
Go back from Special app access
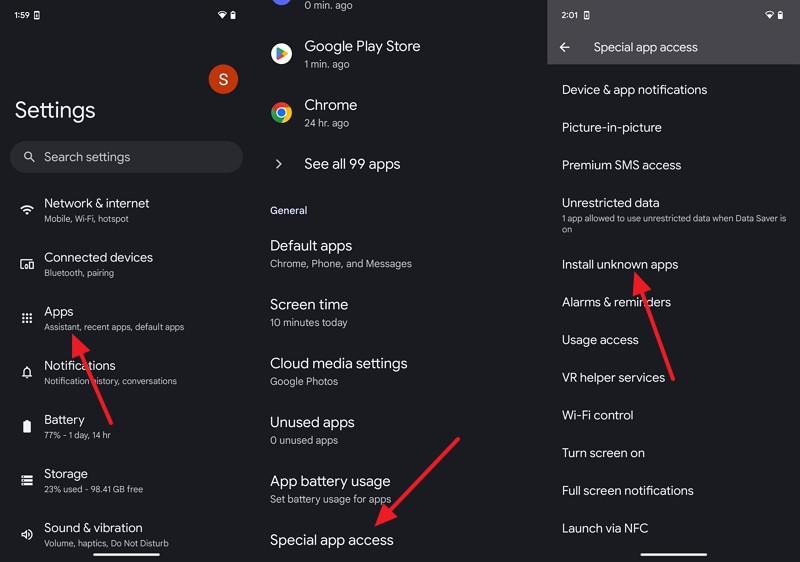point(564,47)
